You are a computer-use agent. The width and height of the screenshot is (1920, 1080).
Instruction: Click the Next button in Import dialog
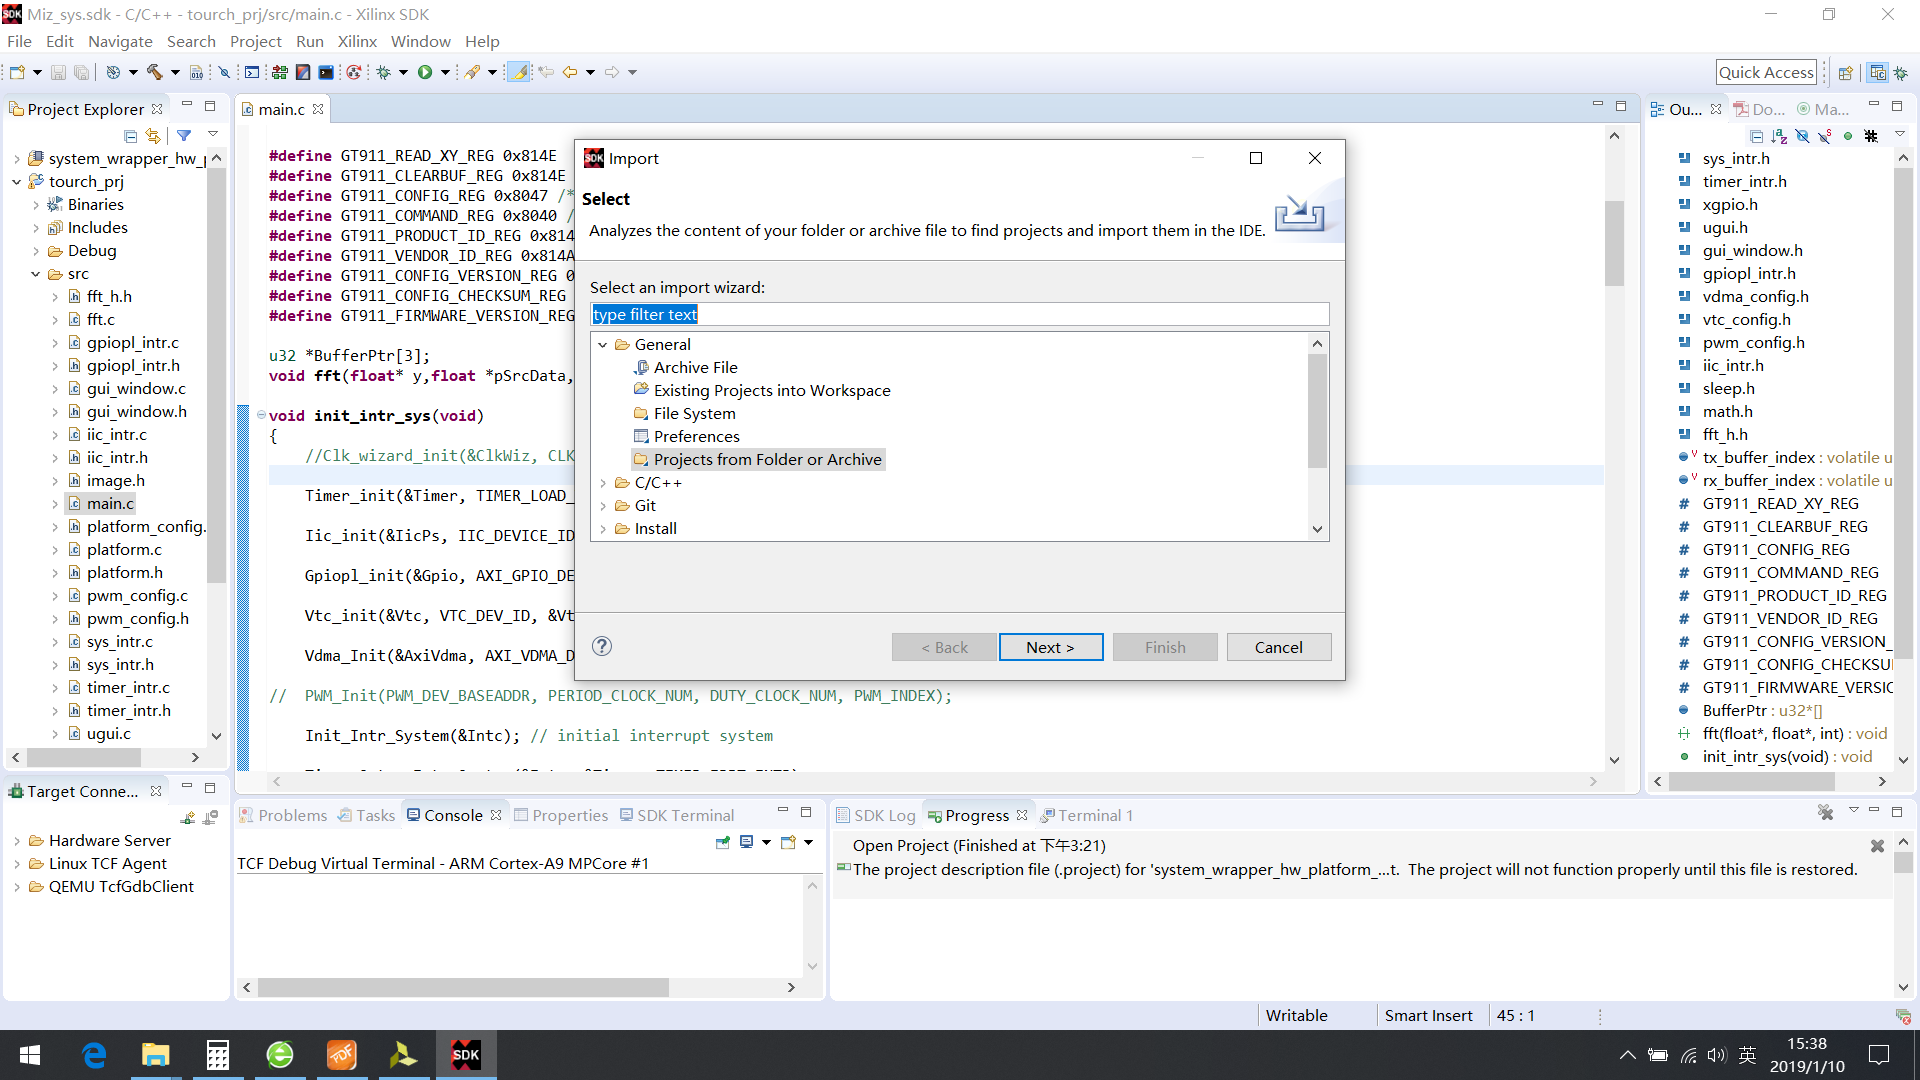(x=1050, y=647)
